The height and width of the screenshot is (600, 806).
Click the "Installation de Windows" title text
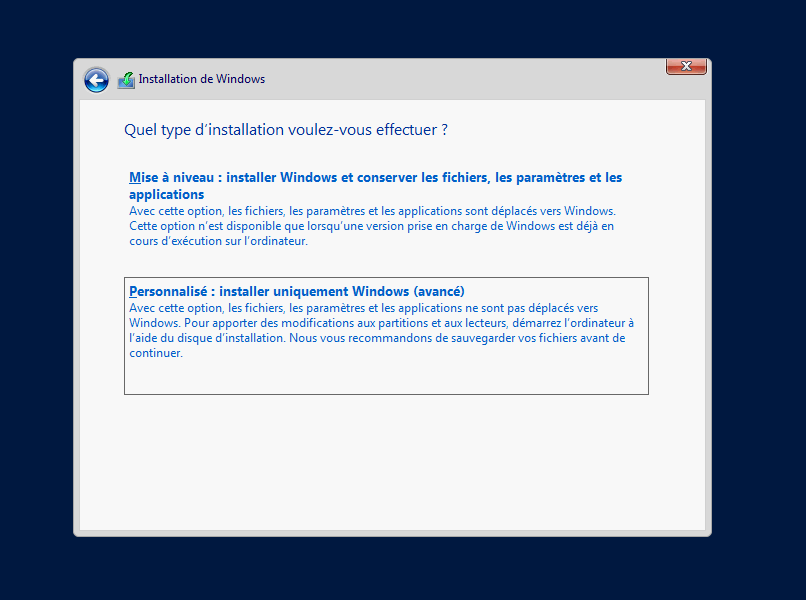point(201,79)
